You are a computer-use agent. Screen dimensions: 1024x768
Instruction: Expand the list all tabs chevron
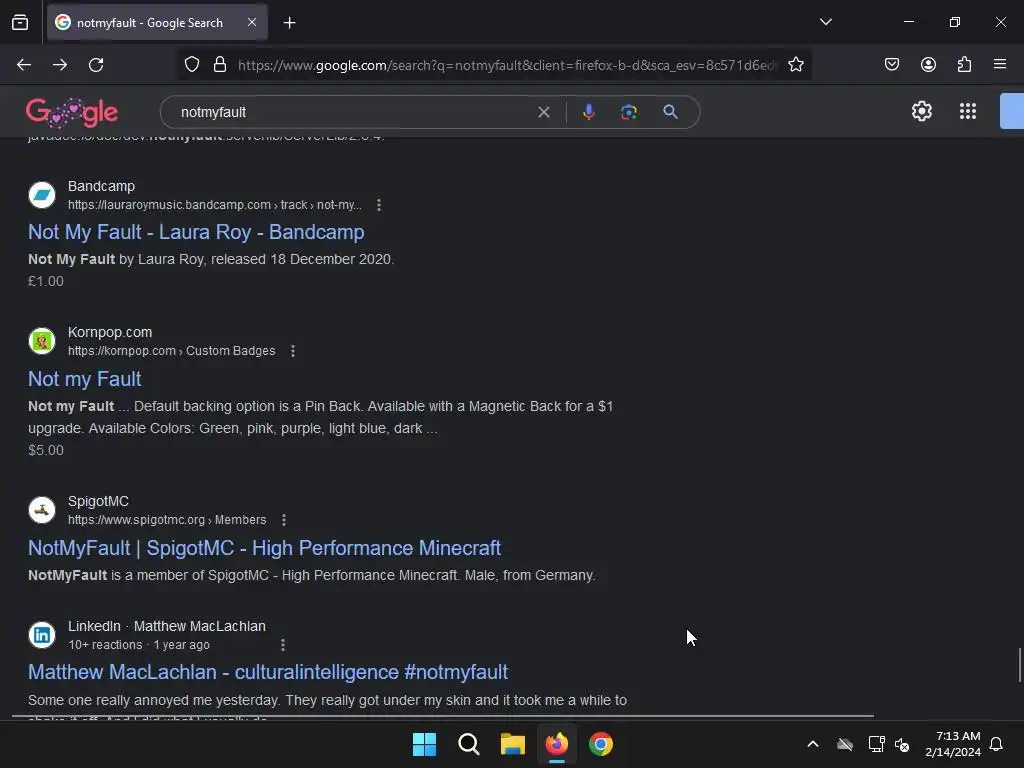tap(825, 22)
